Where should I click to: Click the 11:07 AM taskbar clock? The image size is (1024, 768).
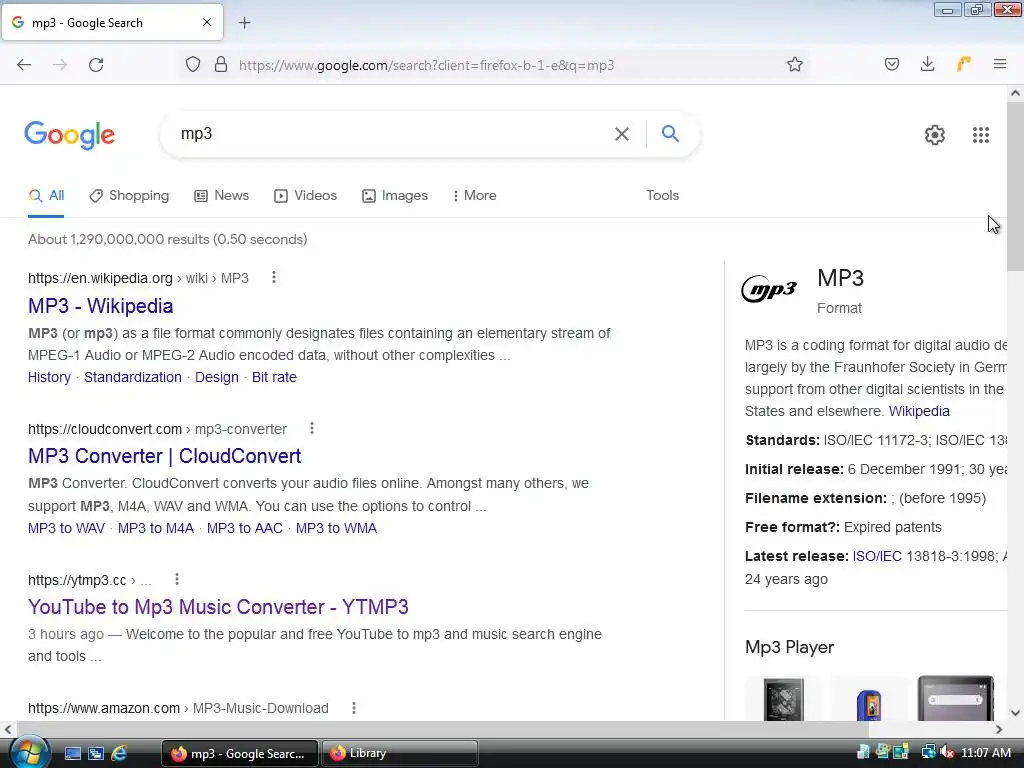pos(986,753)
